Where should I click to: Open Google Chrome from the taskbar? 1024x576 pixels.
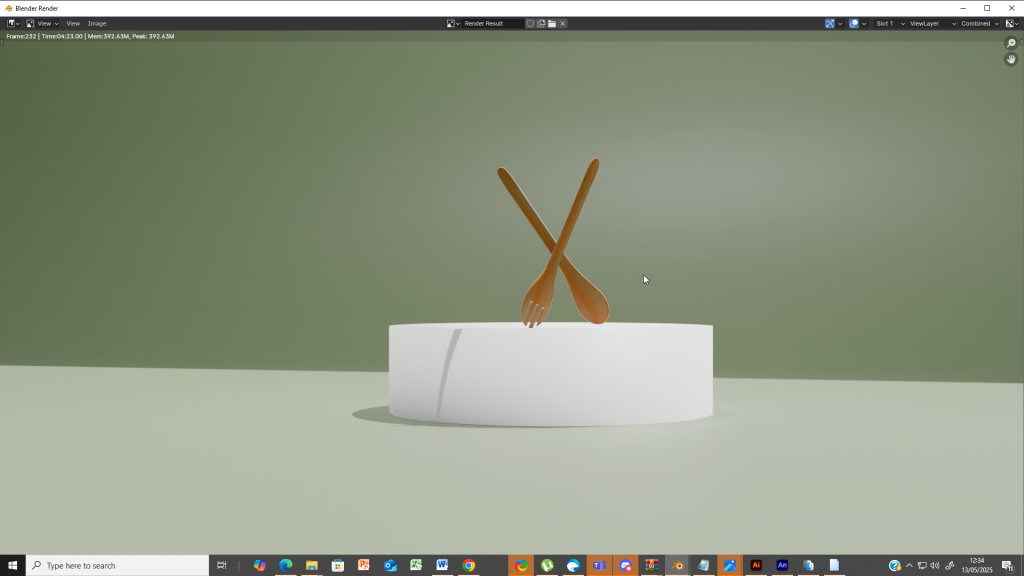[468, 565]
